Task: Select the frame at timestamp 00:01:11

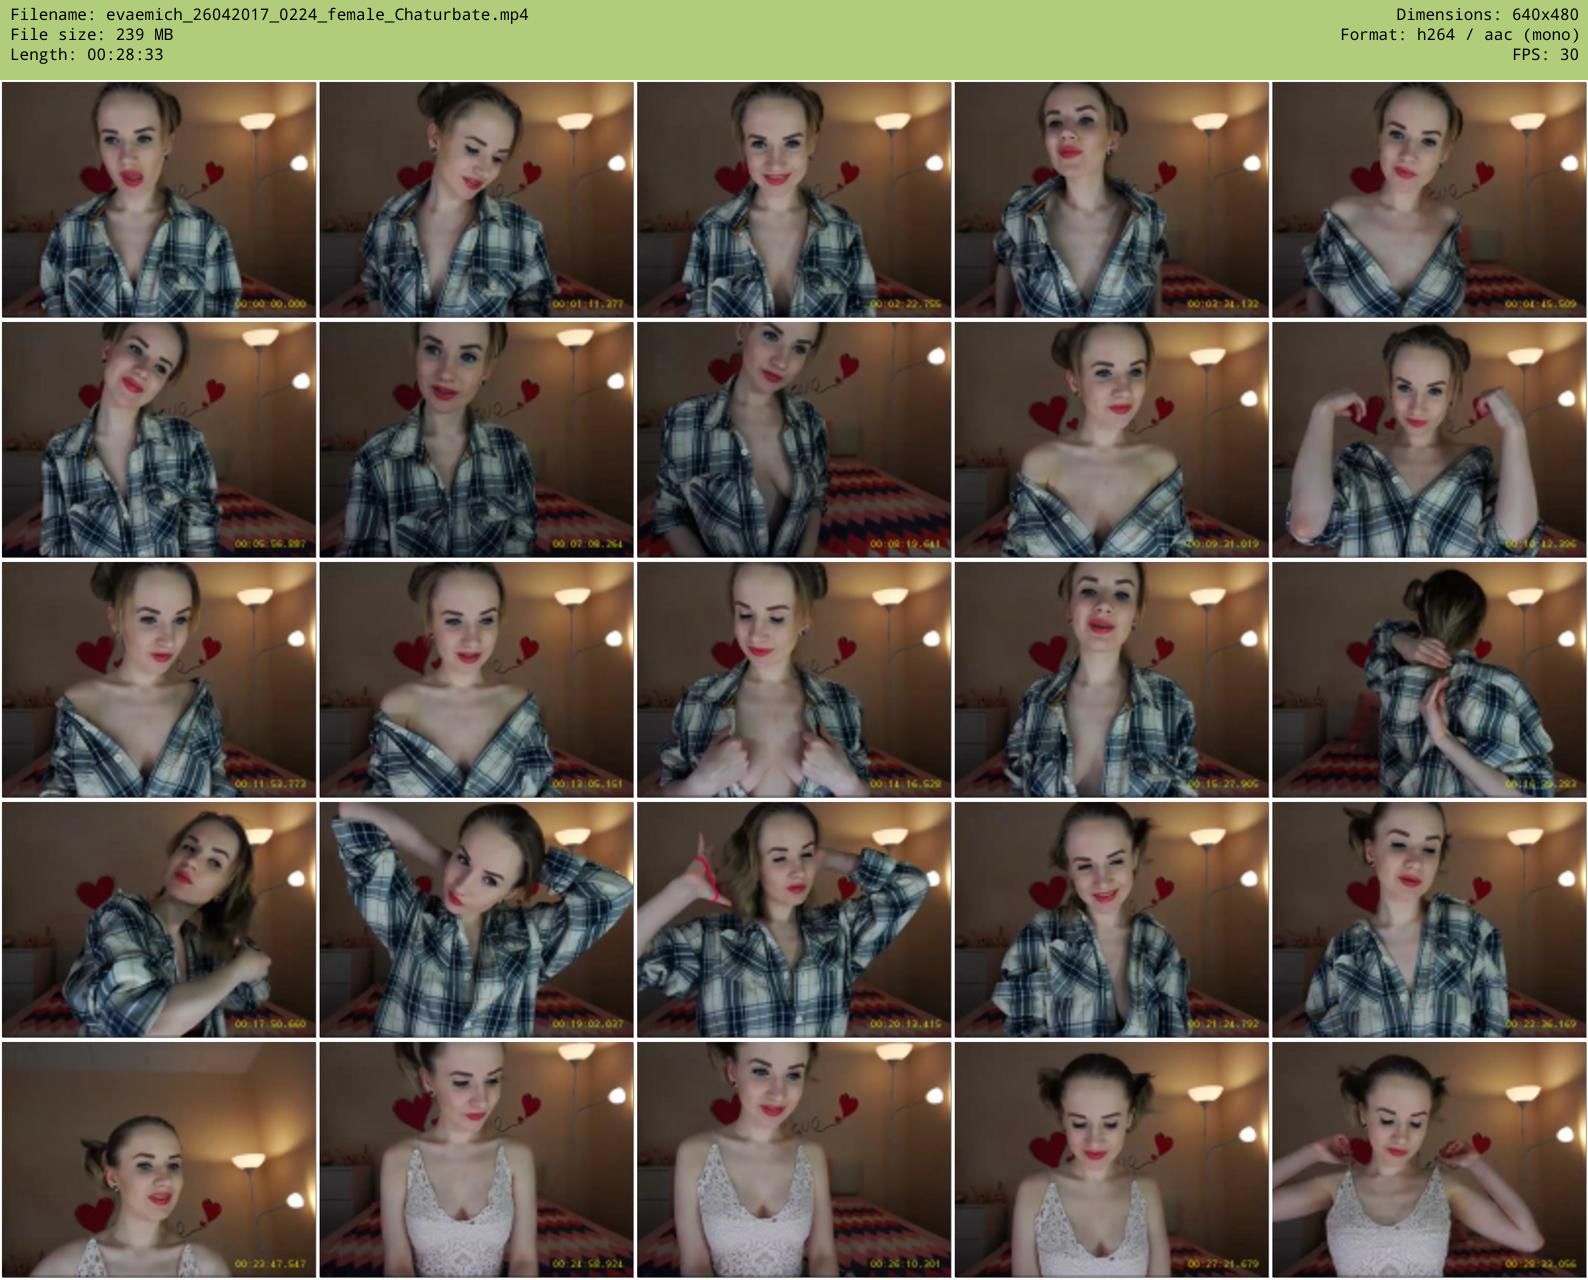Action: tap(476, 200)
